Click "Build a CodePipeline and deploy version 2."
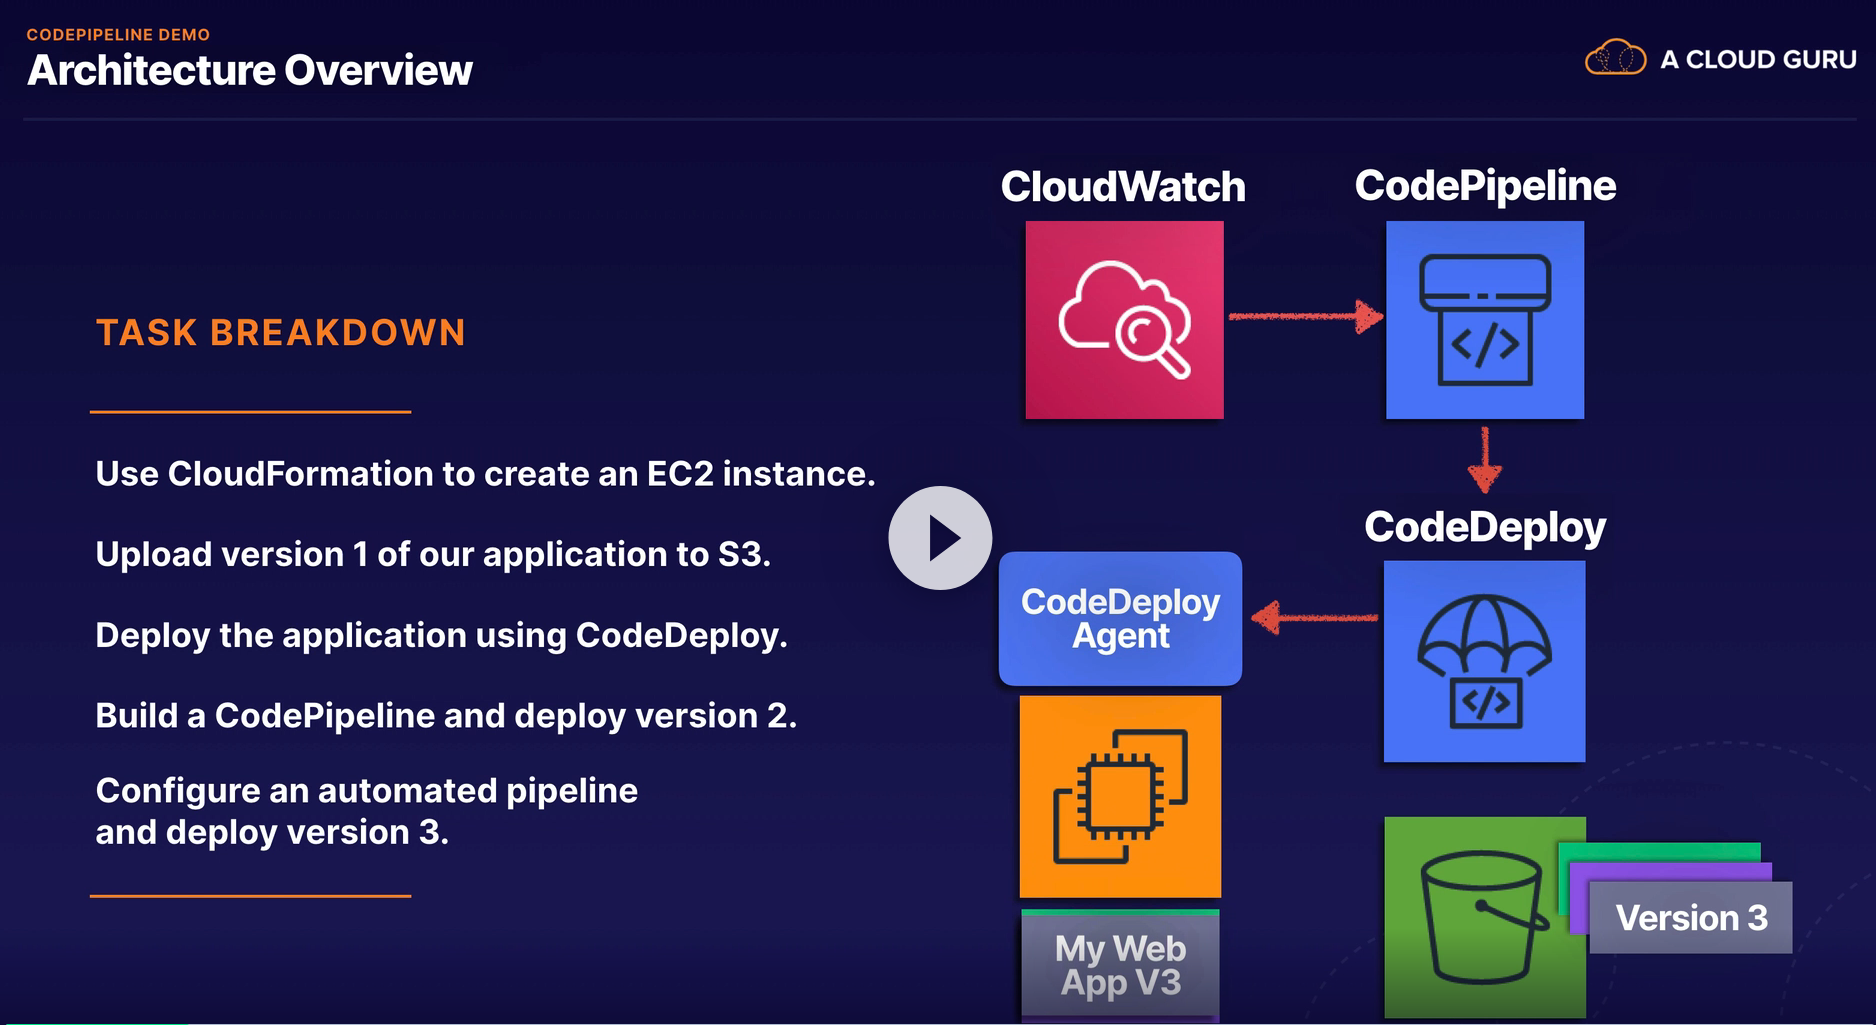The height and width of the screenshot is (1025, 1876). pyautogui.click(x=446, y=716)
